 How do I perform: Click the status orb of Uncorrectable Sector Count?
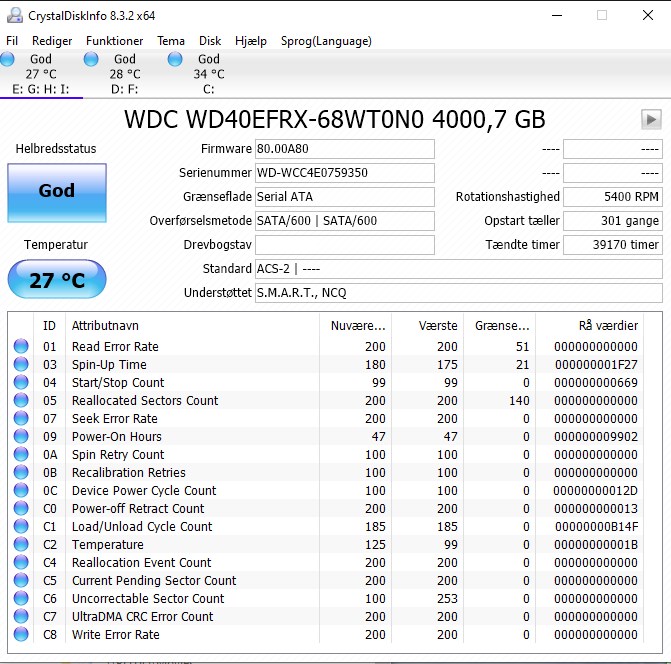[x=21, y=598]
